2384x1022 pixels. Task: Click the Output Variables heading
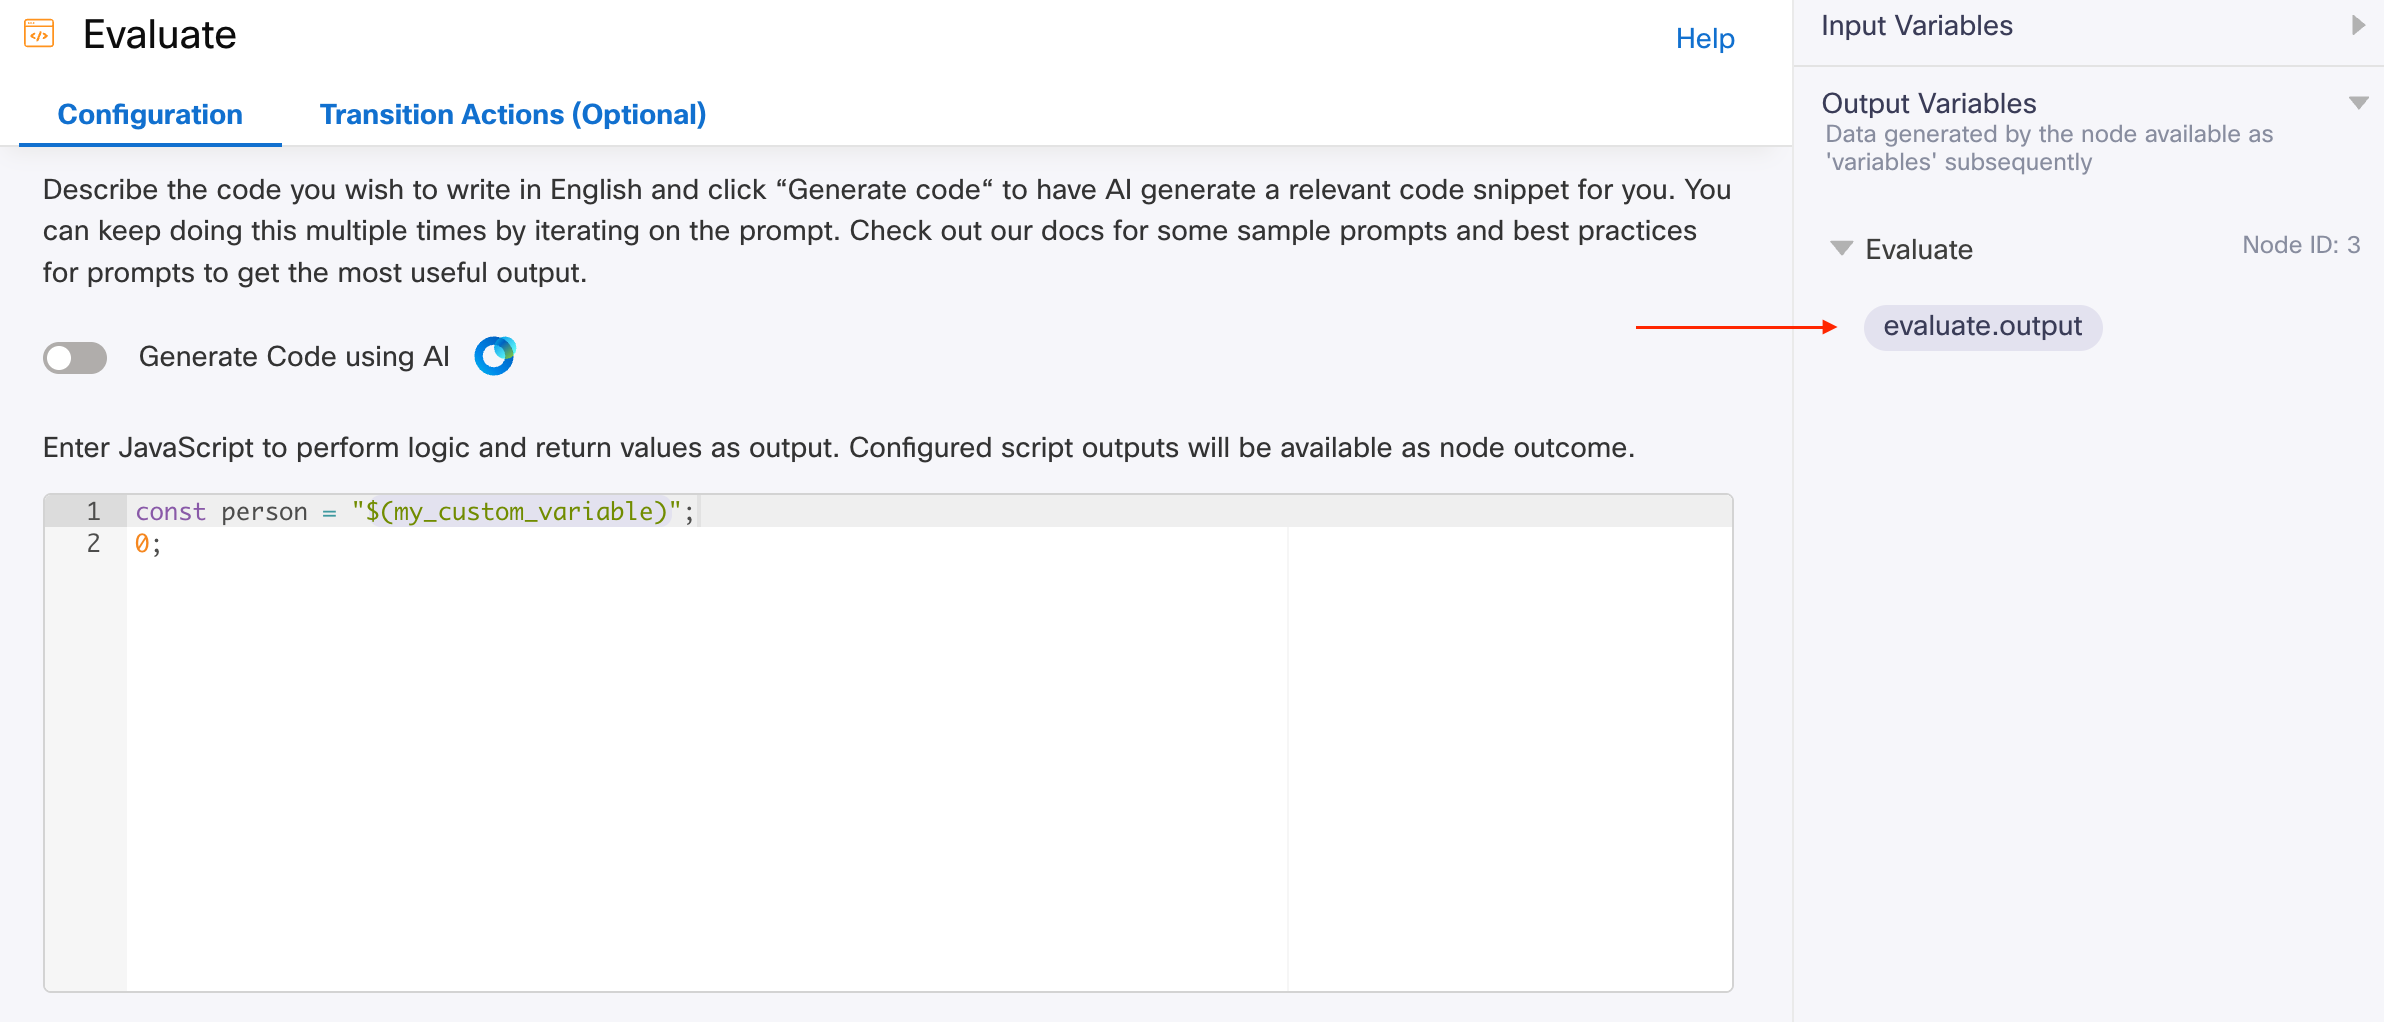(x=1928, y=104)
